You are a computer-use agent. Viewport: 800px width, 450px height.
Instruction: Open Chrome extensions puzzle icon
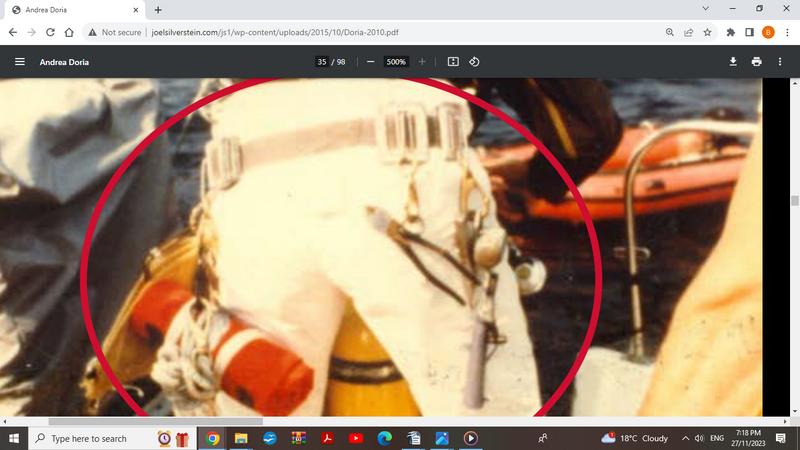point(730,32)
